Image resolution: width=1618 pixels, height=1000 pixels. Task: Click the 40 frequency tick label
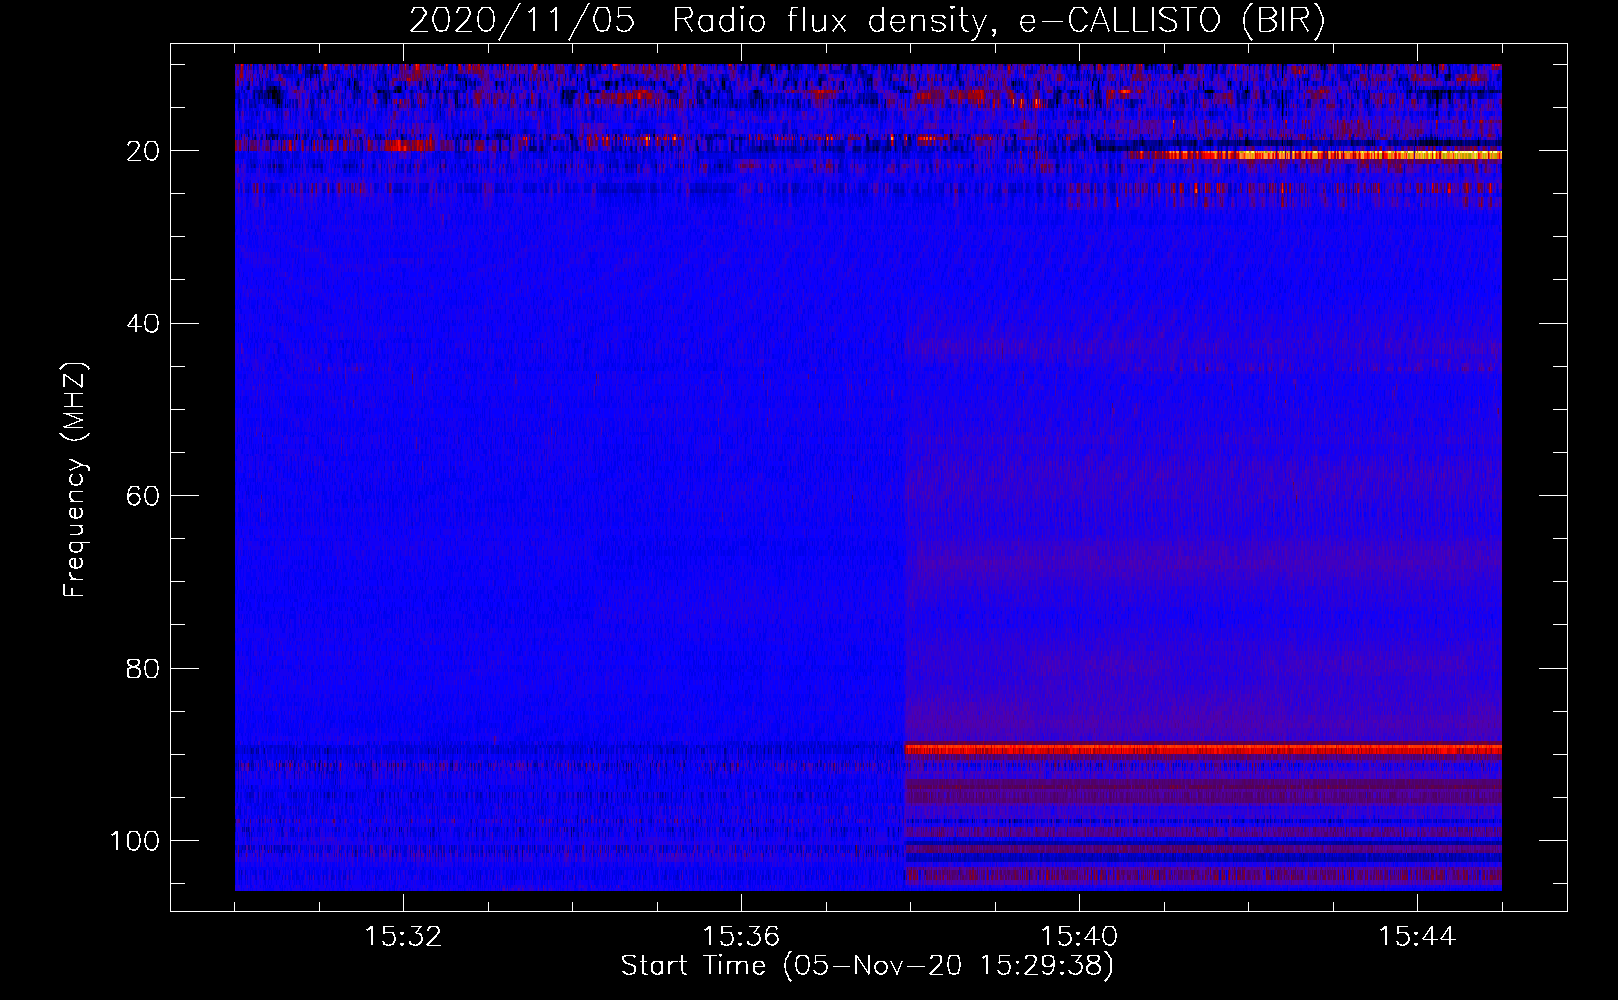pos(143,324)
